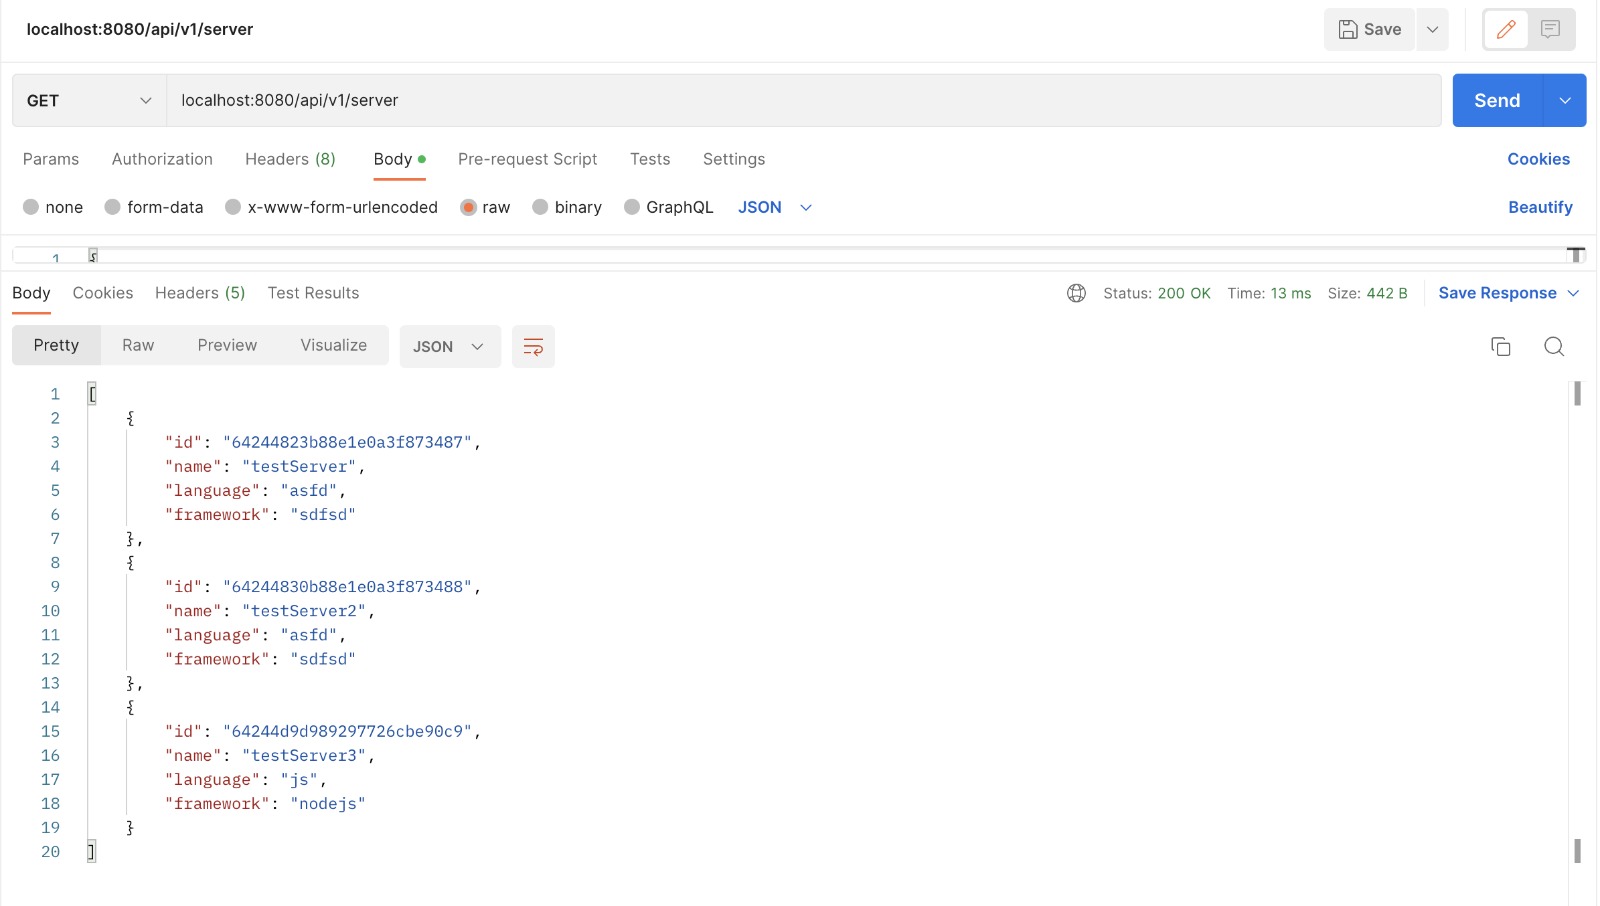The image size is (1600, 906).
Task: Expand the Save options arrow
Action: 1432,30
